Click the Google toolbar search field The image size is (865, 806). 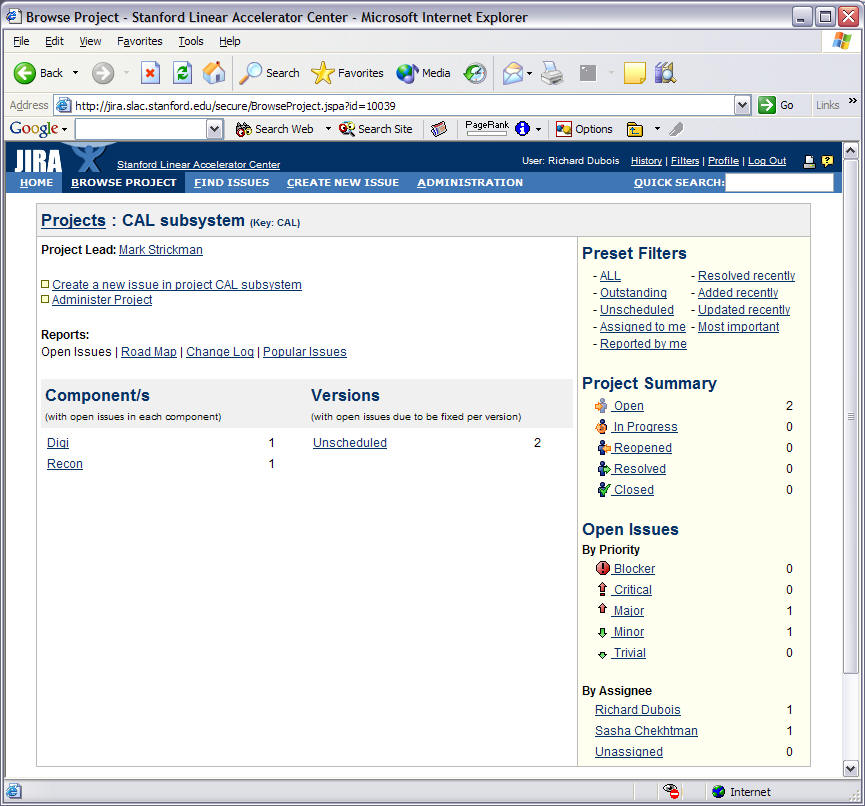click(141, 129)
